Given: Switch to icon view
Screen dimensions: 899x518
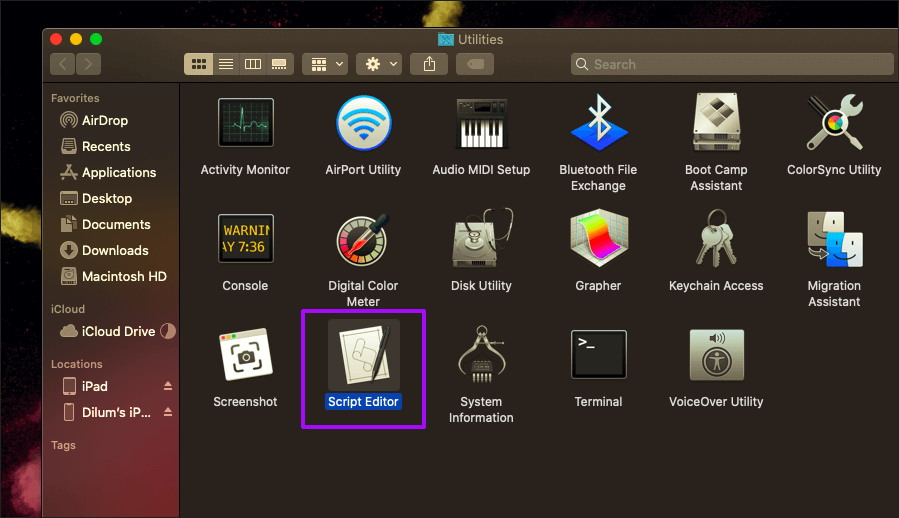Looking at the screenshot, I should pos(198,64).
